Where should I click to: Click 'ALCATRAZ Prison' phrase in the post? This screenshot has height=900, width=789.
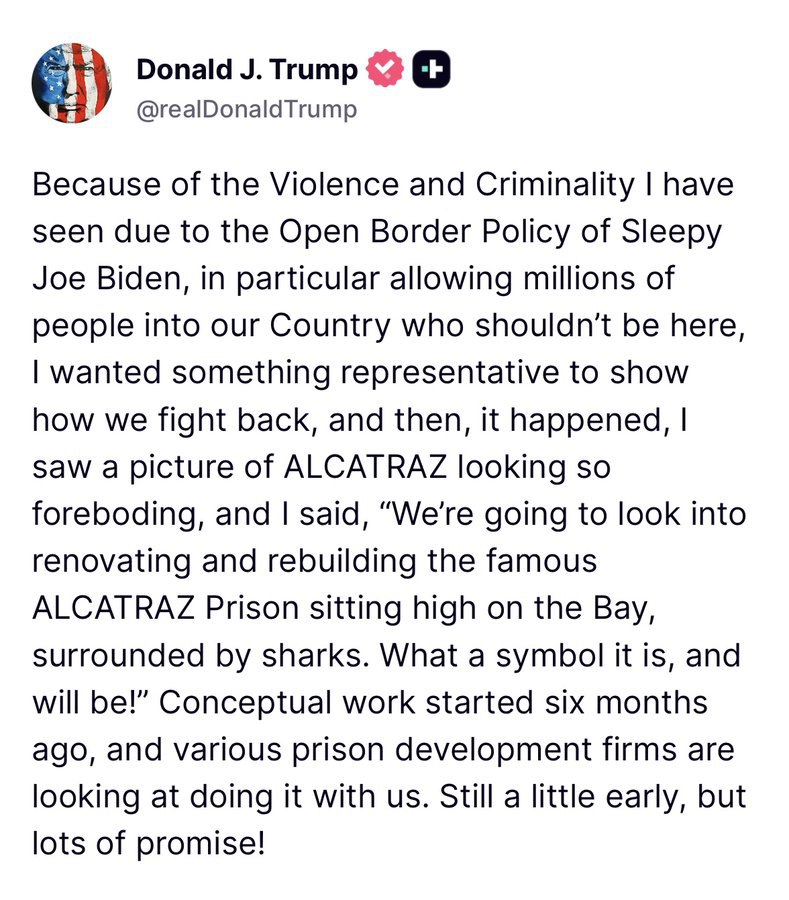point(166,608)
